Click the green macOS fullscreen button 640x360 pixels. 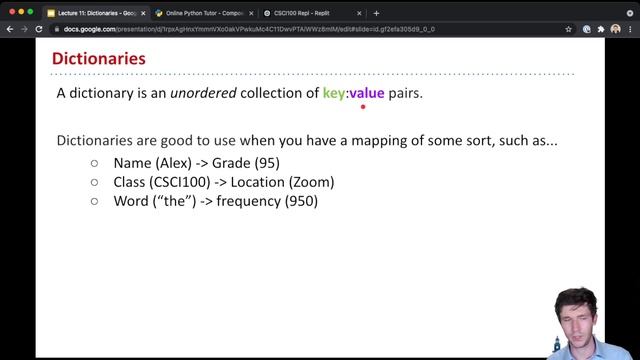pyautogui.click(x=30, y=12)
